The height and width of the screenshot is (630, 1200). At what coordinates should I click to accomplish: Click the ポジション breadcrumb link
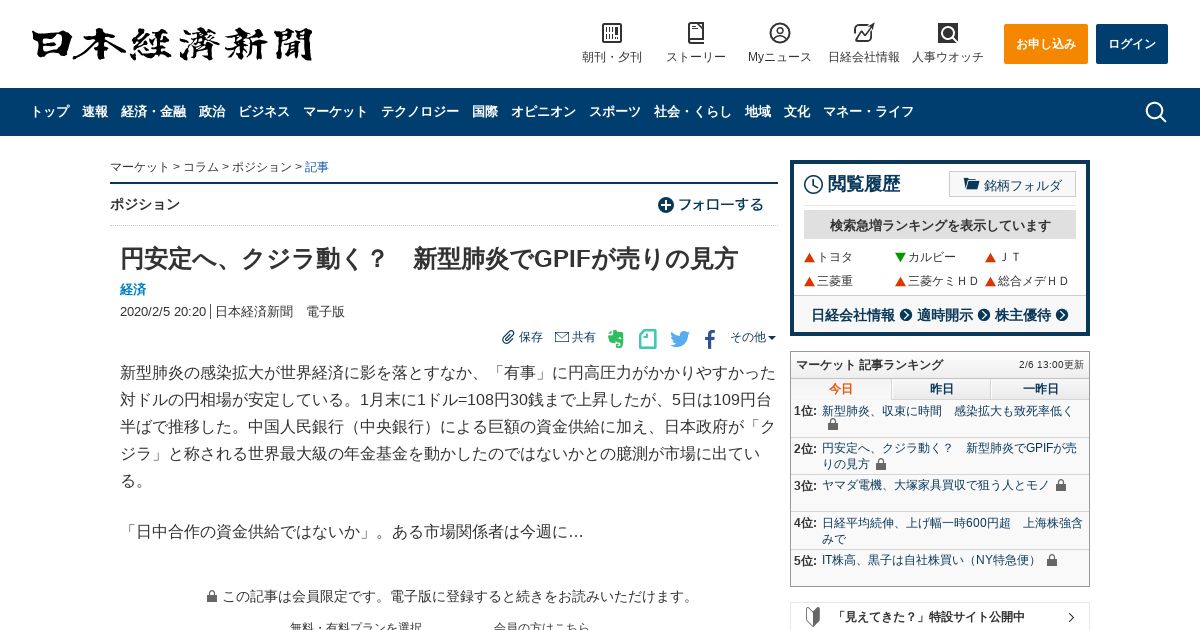click(x=262, y=167)
